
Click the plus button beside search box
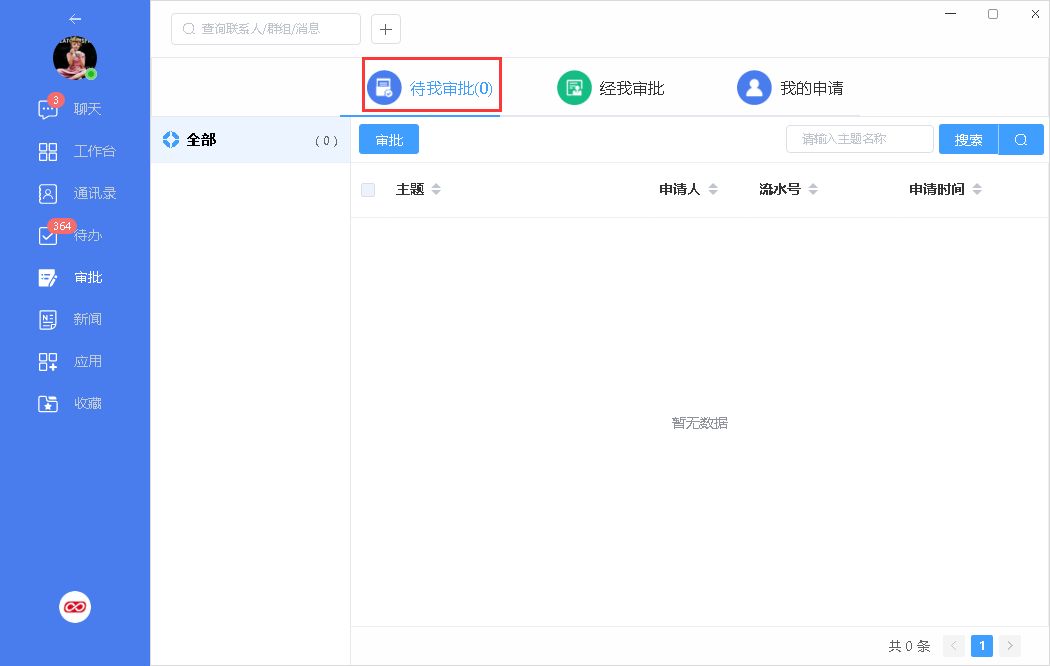click(386, 29)
